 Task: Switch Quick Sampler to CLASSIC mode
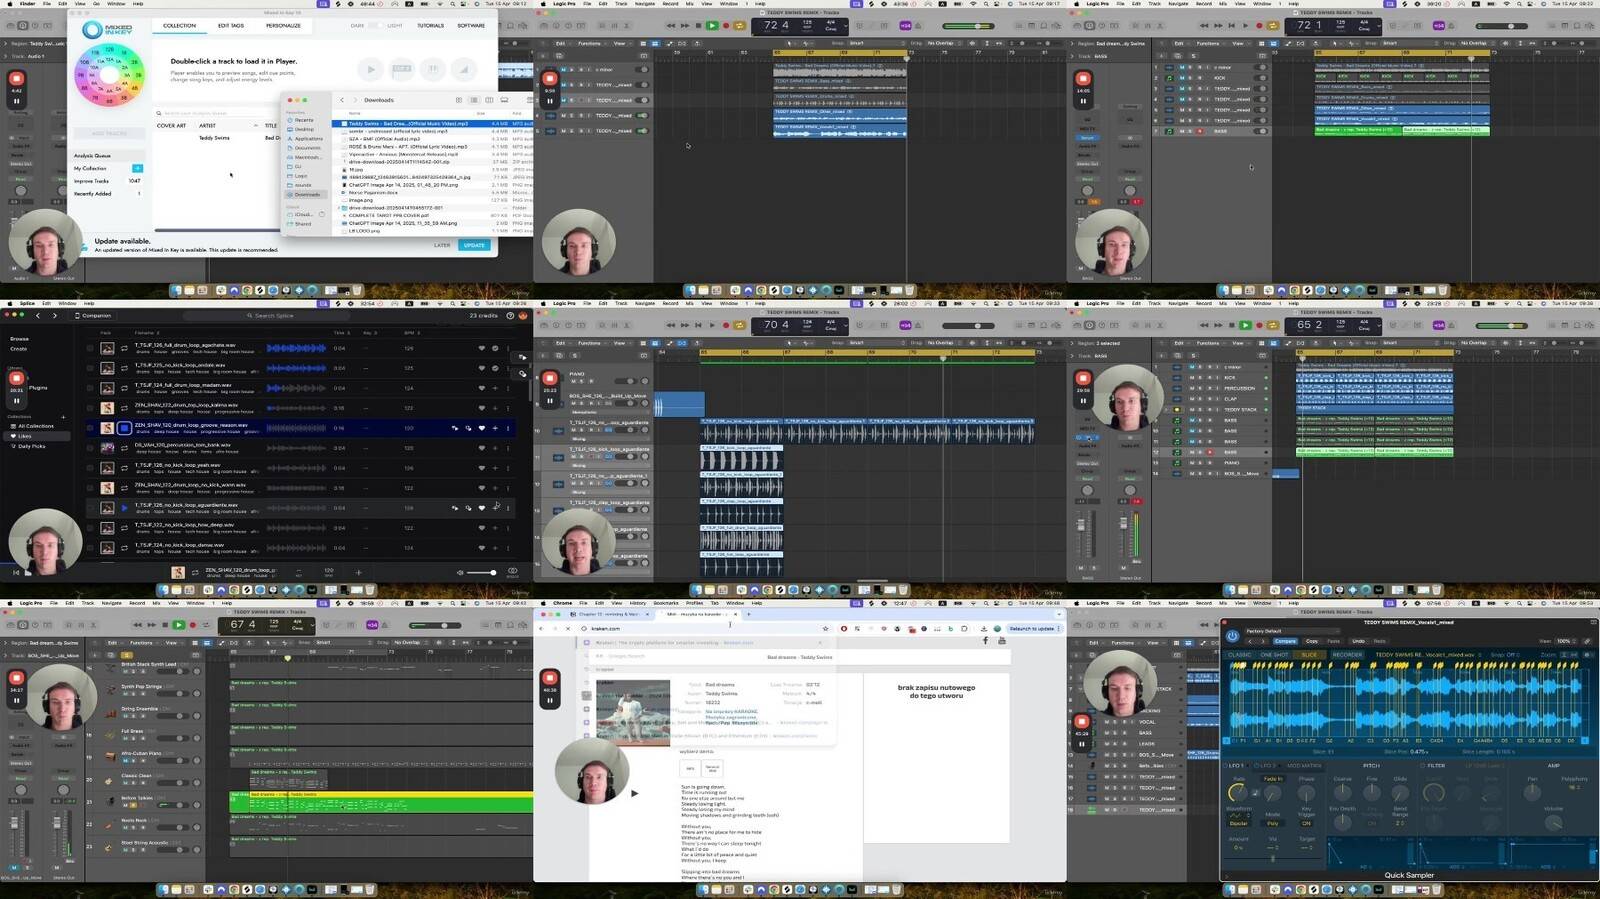[x=1240, y=655]
